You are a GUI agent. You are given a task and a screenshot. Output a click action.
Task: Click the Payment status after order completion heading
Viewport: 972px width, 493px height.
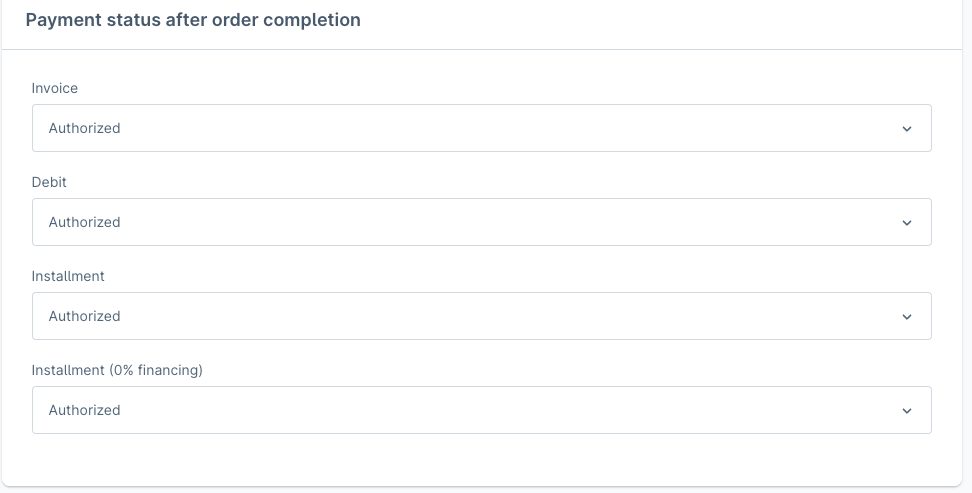193,20
